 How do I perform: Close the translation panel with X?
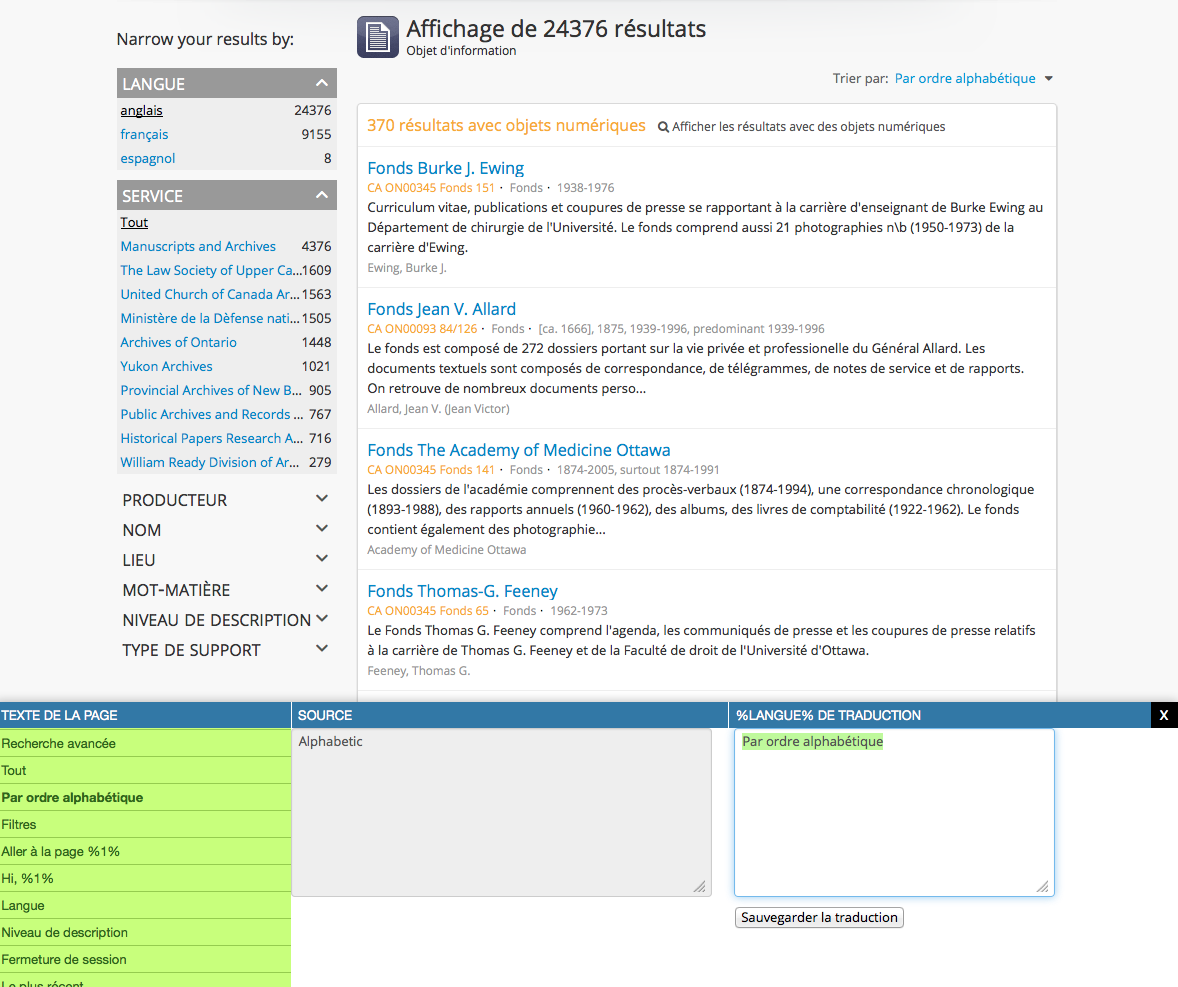coord(1163,715)
